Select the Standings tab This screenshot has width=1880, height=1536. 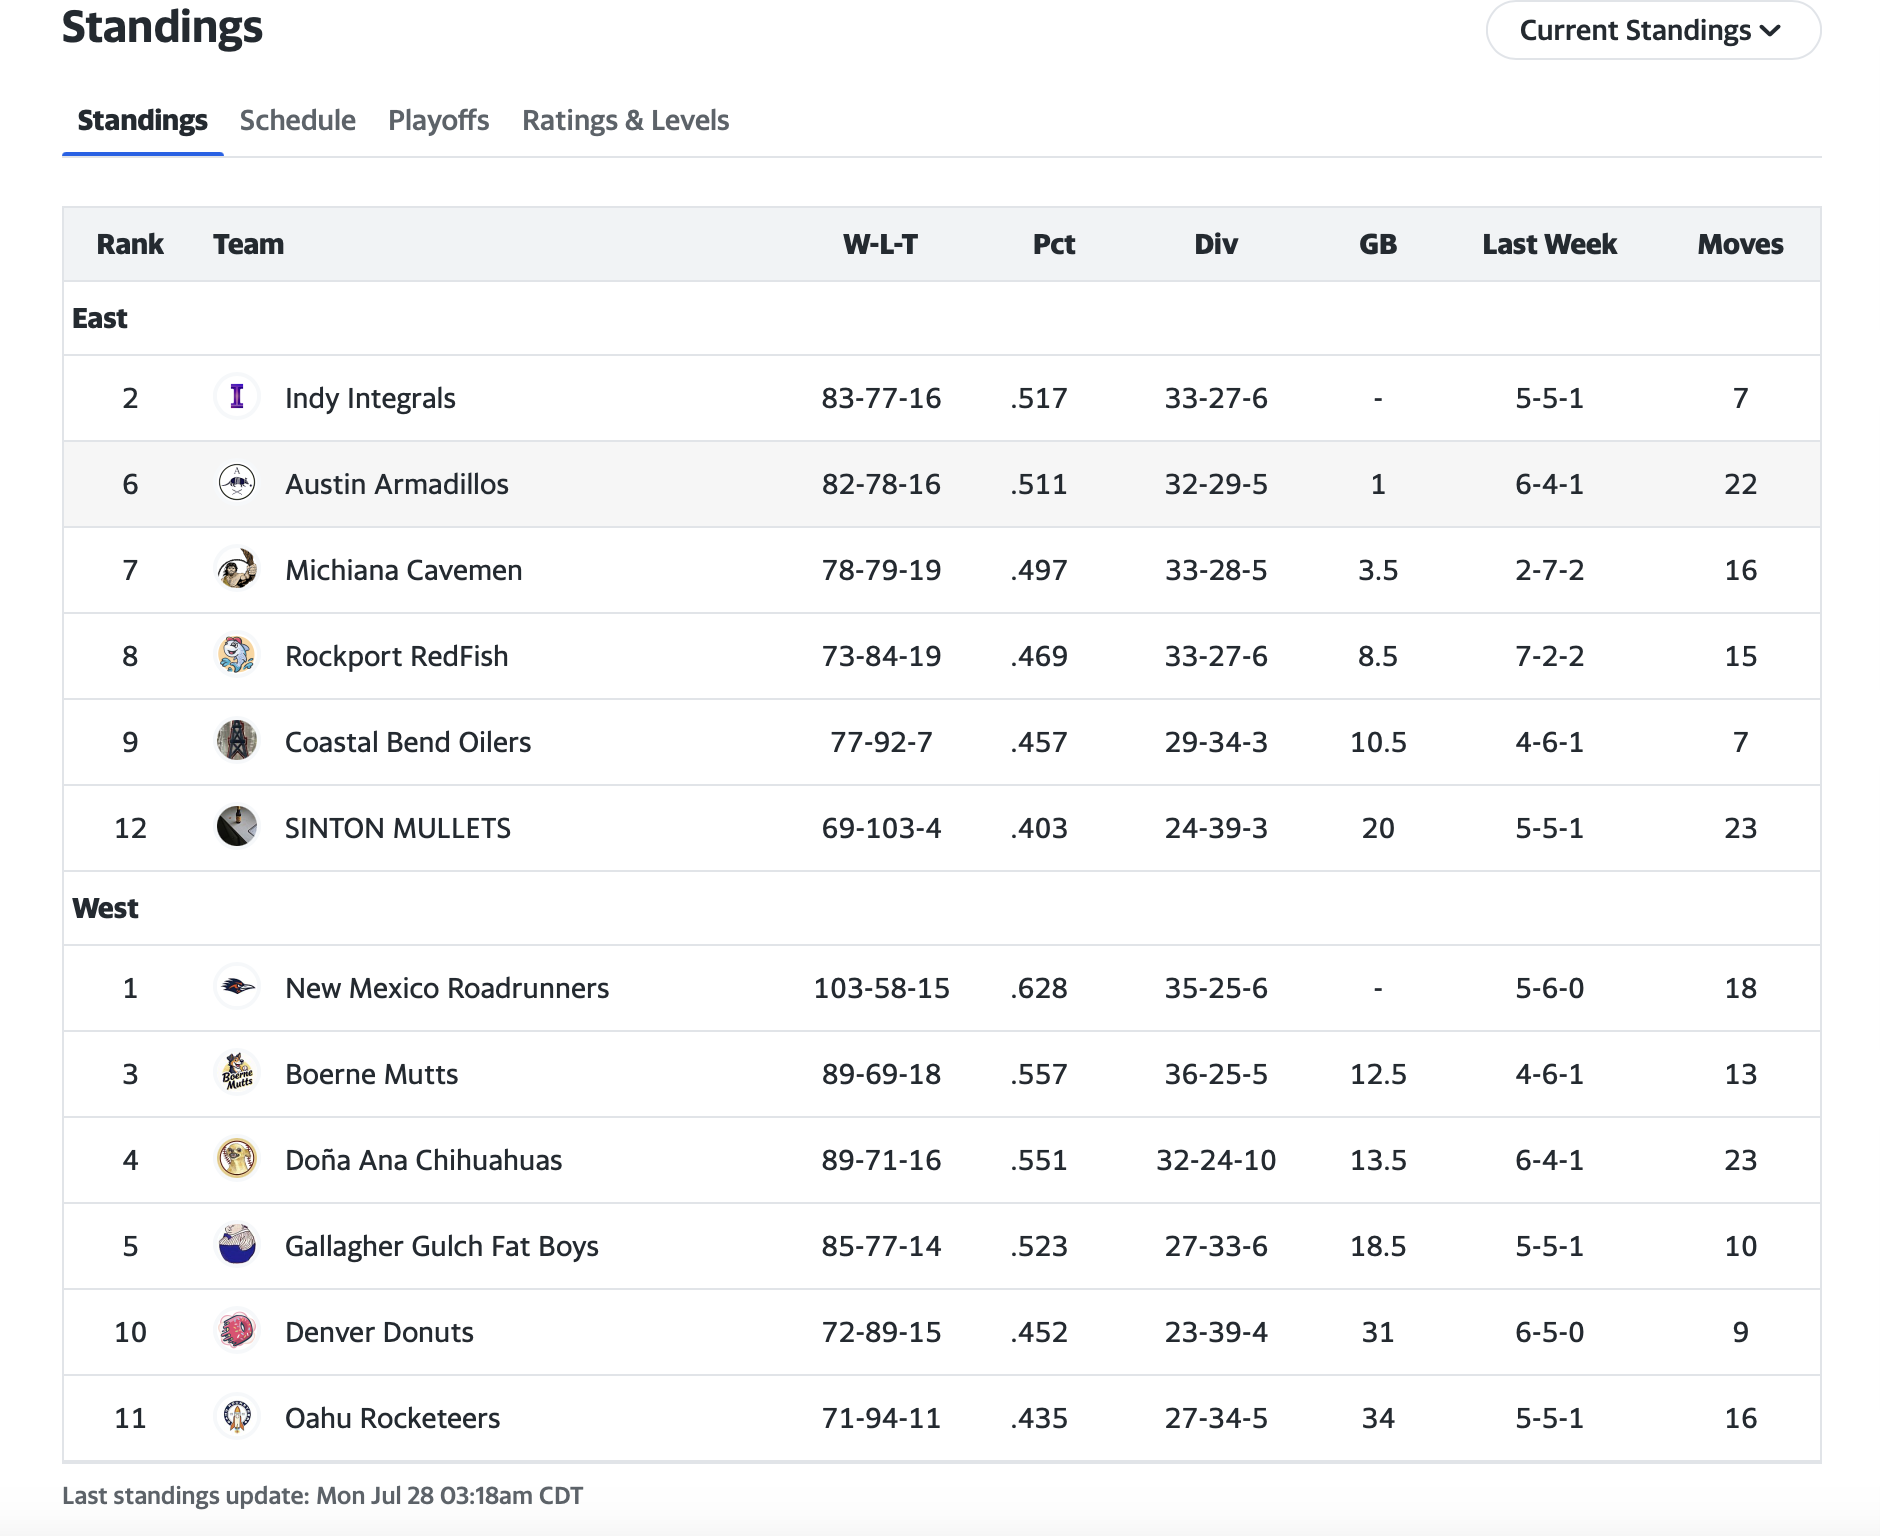pyautogui.click(x=142, y=121)
